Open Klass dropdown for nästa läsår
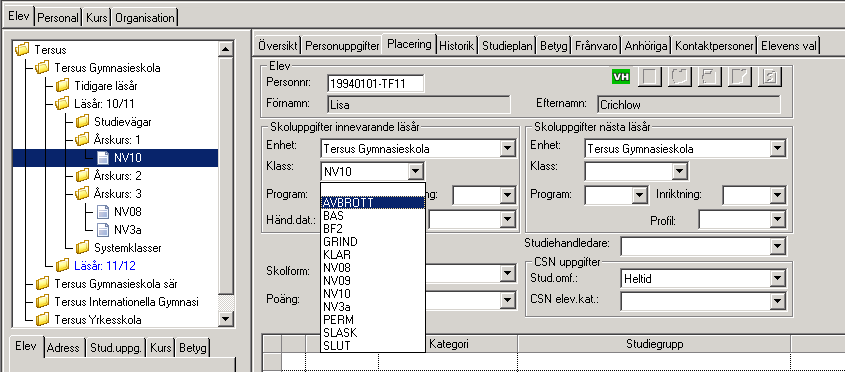The height and width of the screenshot is (372, 845). tap(680, 172)
